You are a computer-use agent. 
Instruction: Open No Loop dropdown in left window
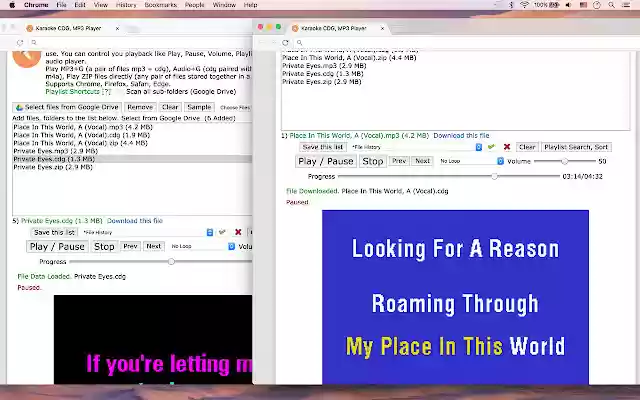click(203, 246)
